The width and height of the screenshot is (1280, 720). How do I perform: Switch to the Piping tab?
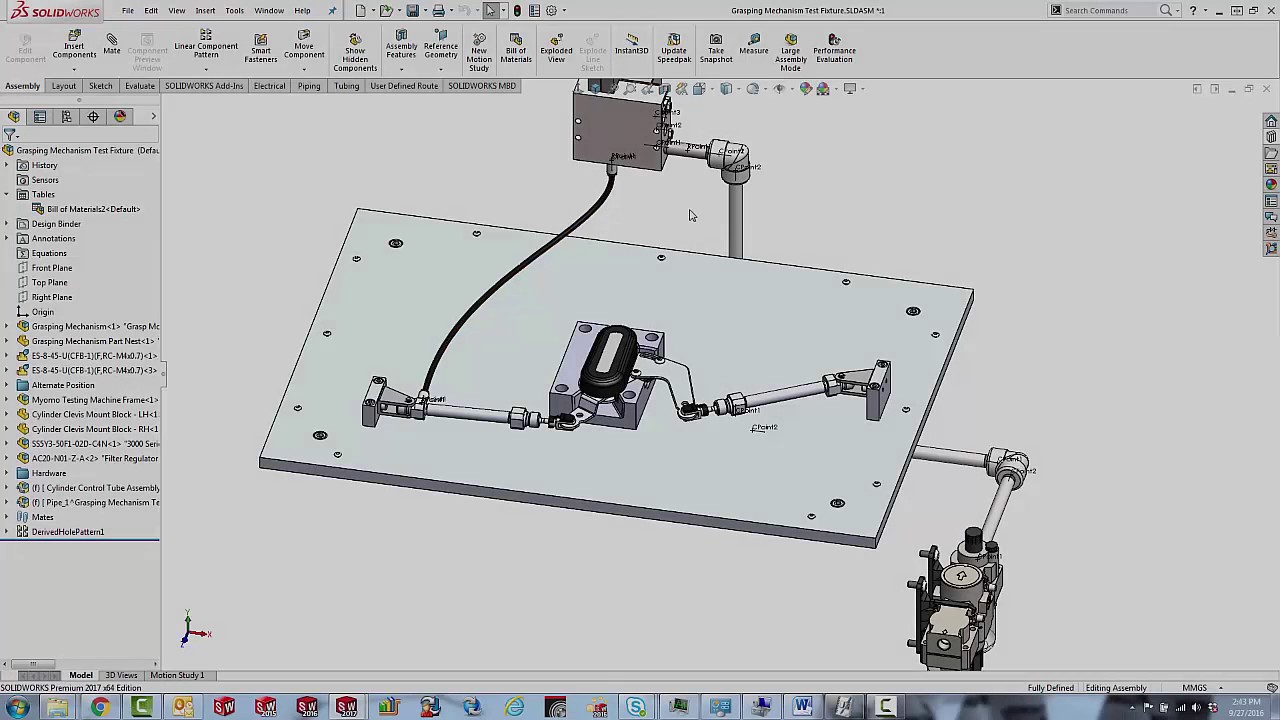click(x=309, y=86)
